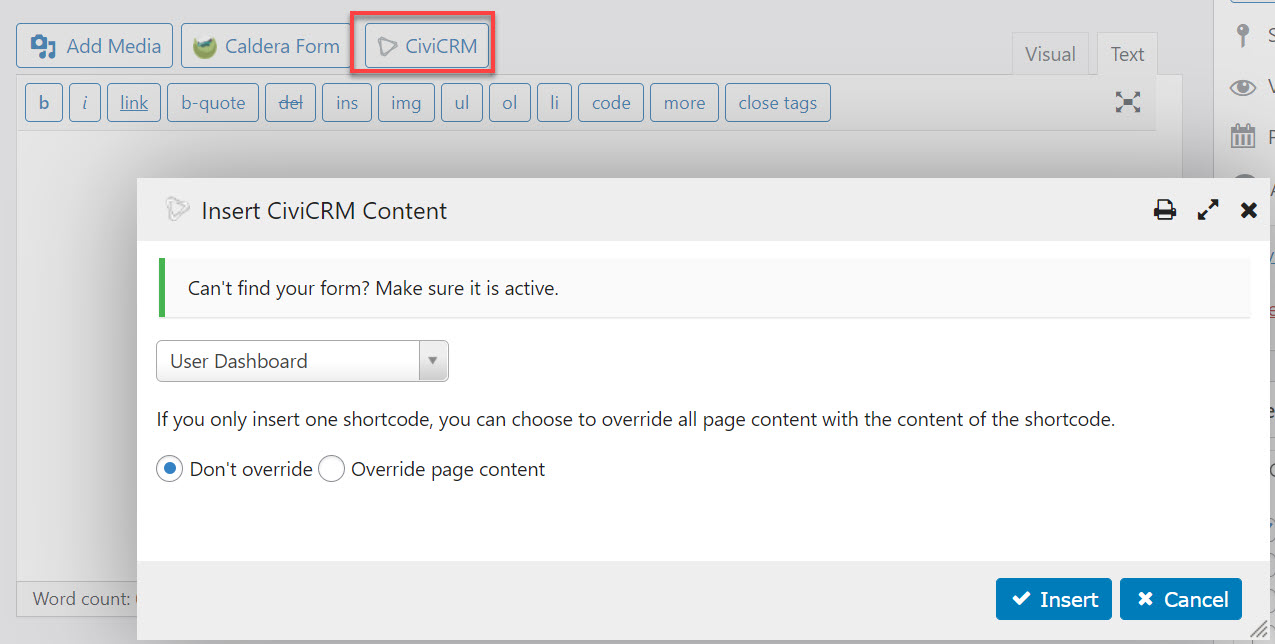
Task: Click the del strikethrough button
Action: coord(290,103)
